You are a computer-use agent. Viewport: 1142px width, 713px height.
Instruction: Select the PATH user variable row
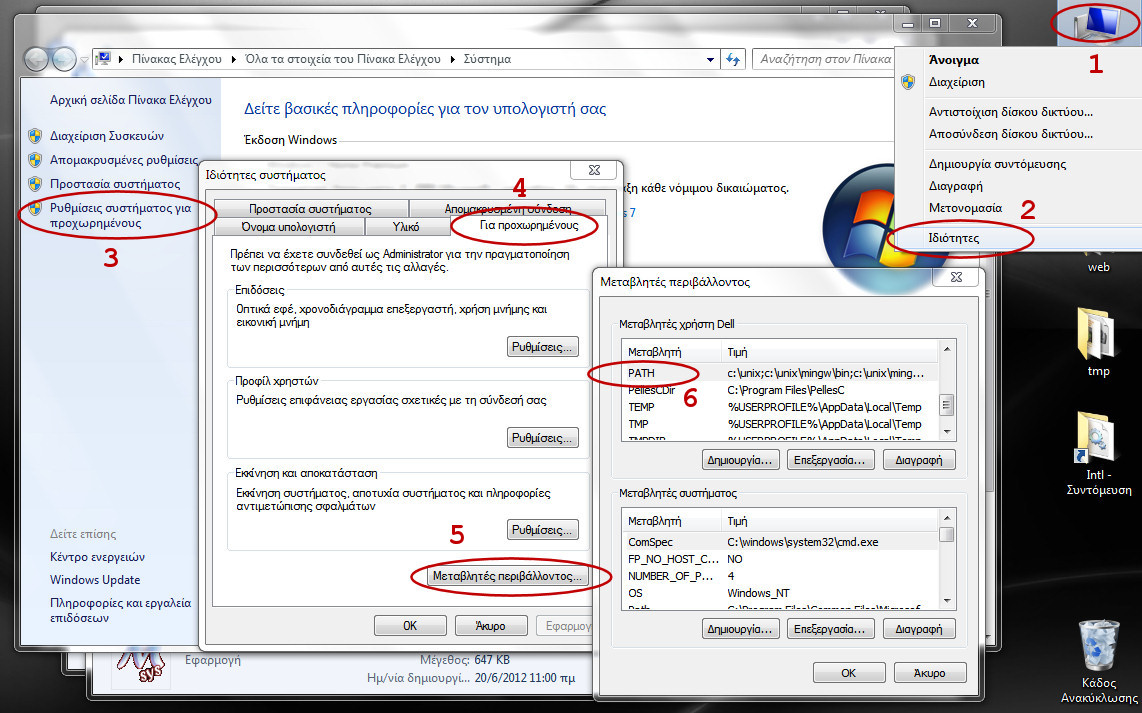tap(780, 373)
